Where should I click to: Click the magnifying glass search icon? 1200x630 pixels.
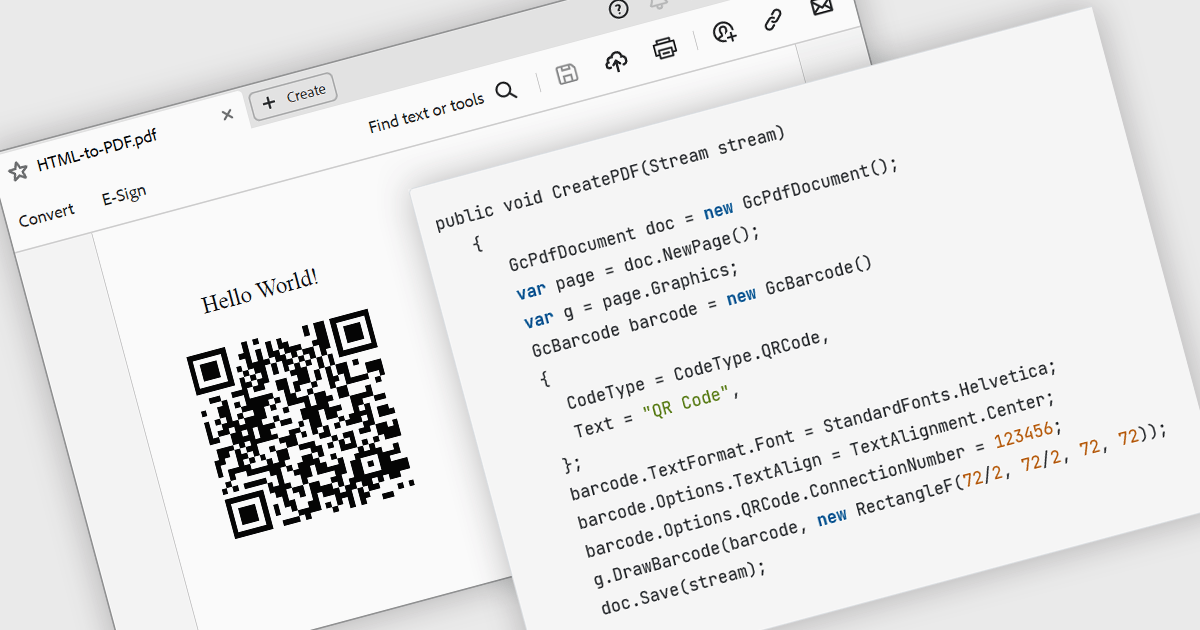click(507, 90)
